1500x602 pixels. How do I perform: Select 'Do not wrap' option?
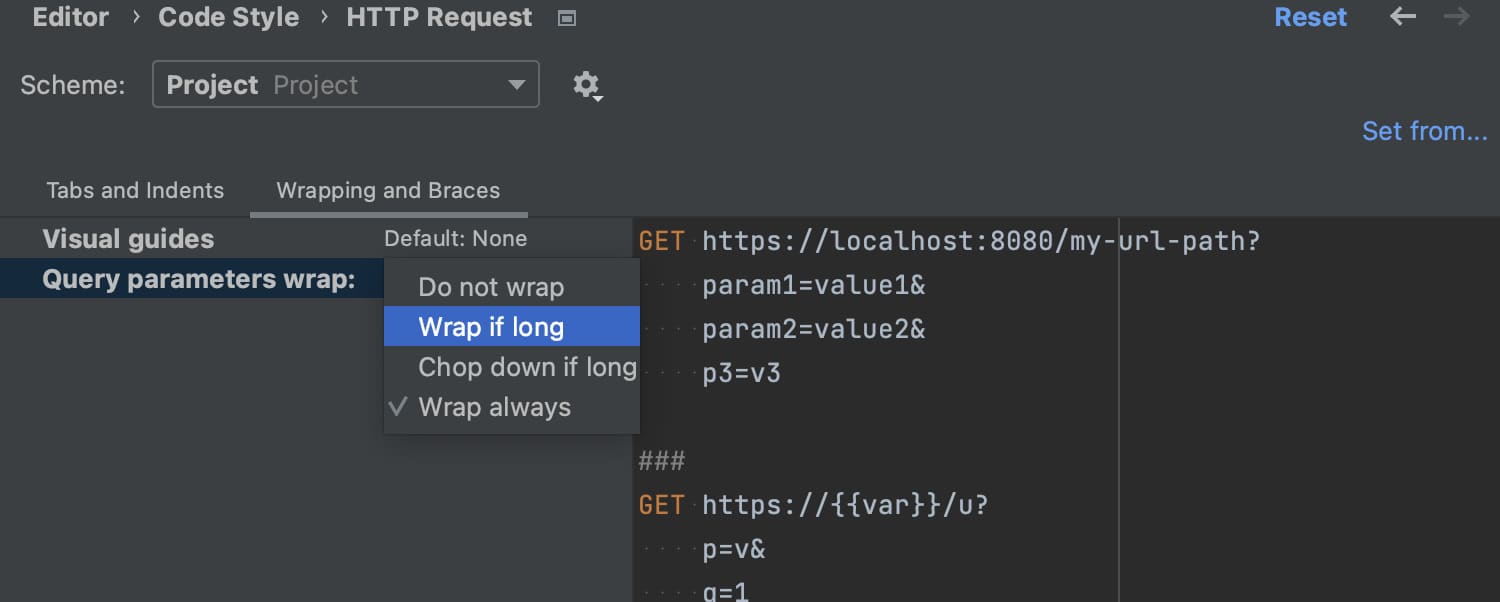pos(491,287)
